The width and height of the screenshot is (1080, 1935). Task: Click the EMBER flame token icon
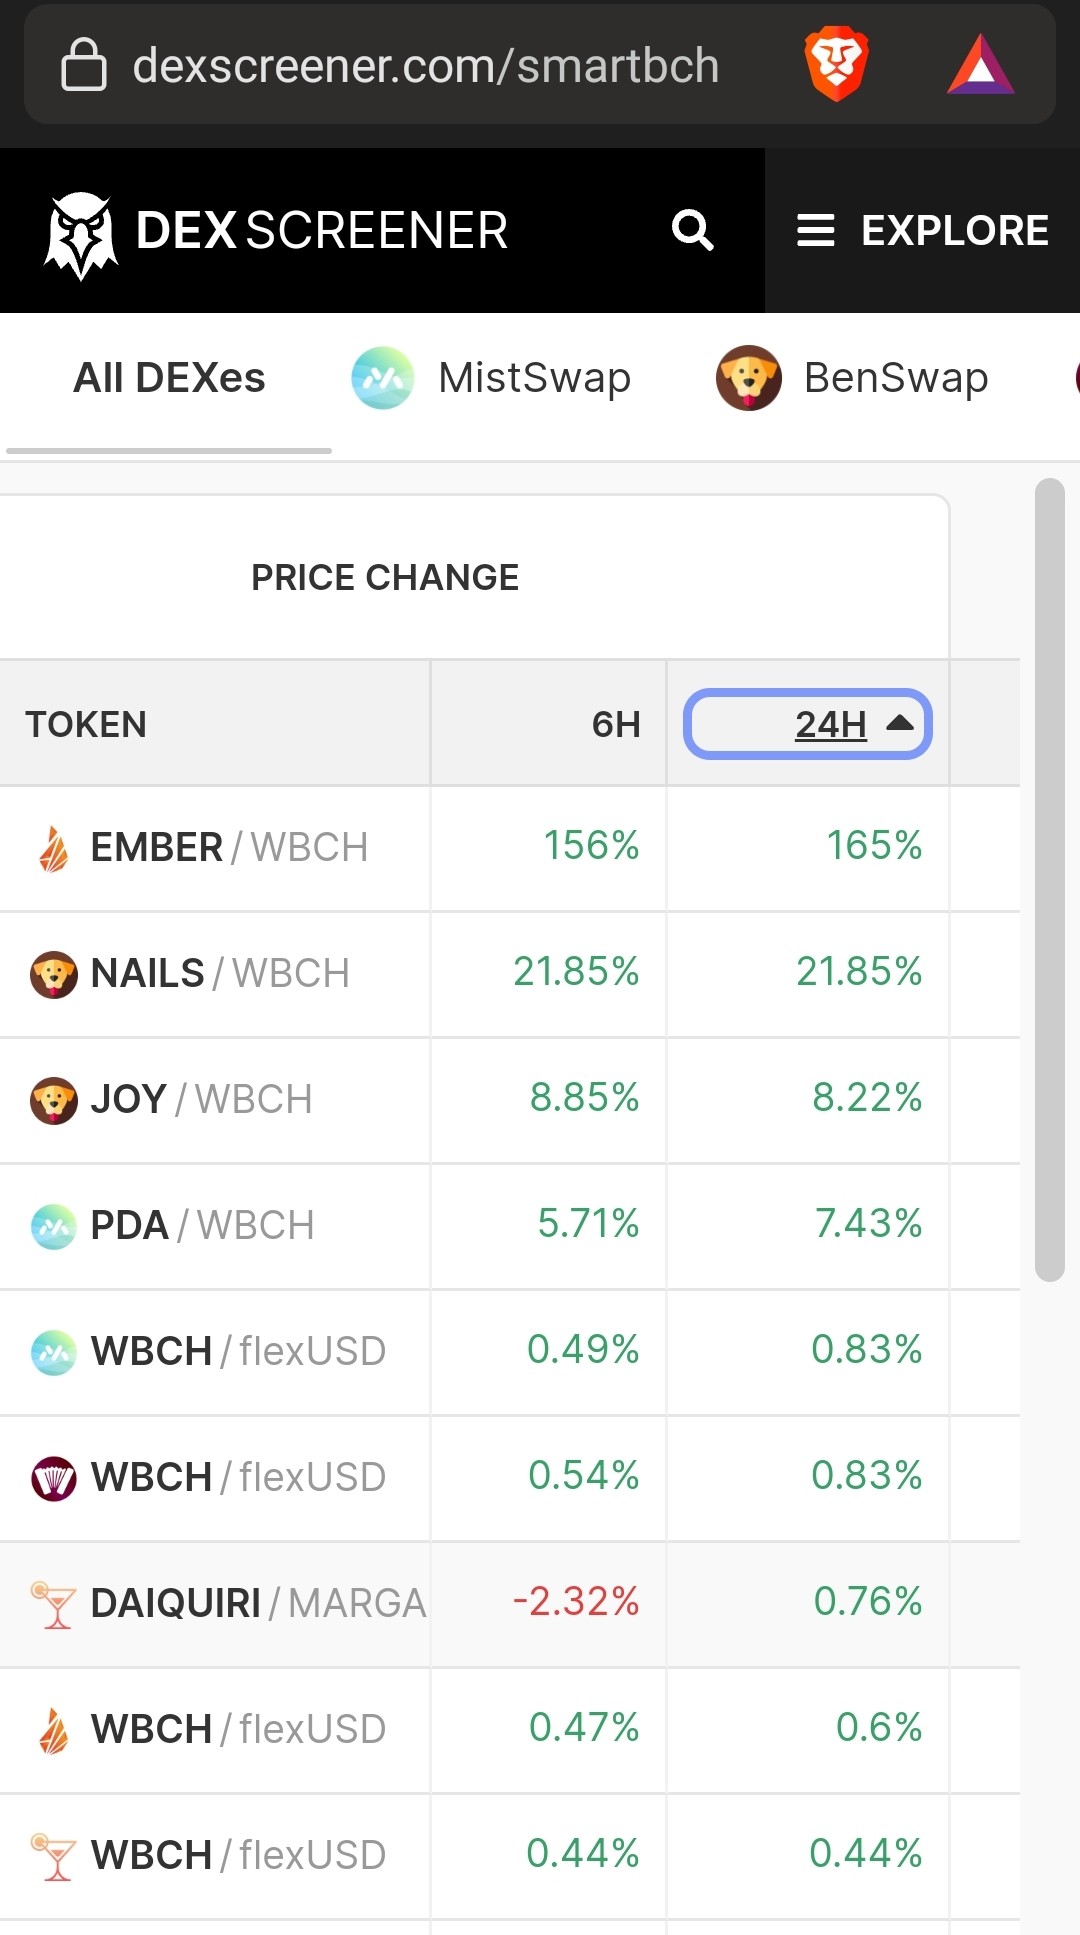point(54,849)
